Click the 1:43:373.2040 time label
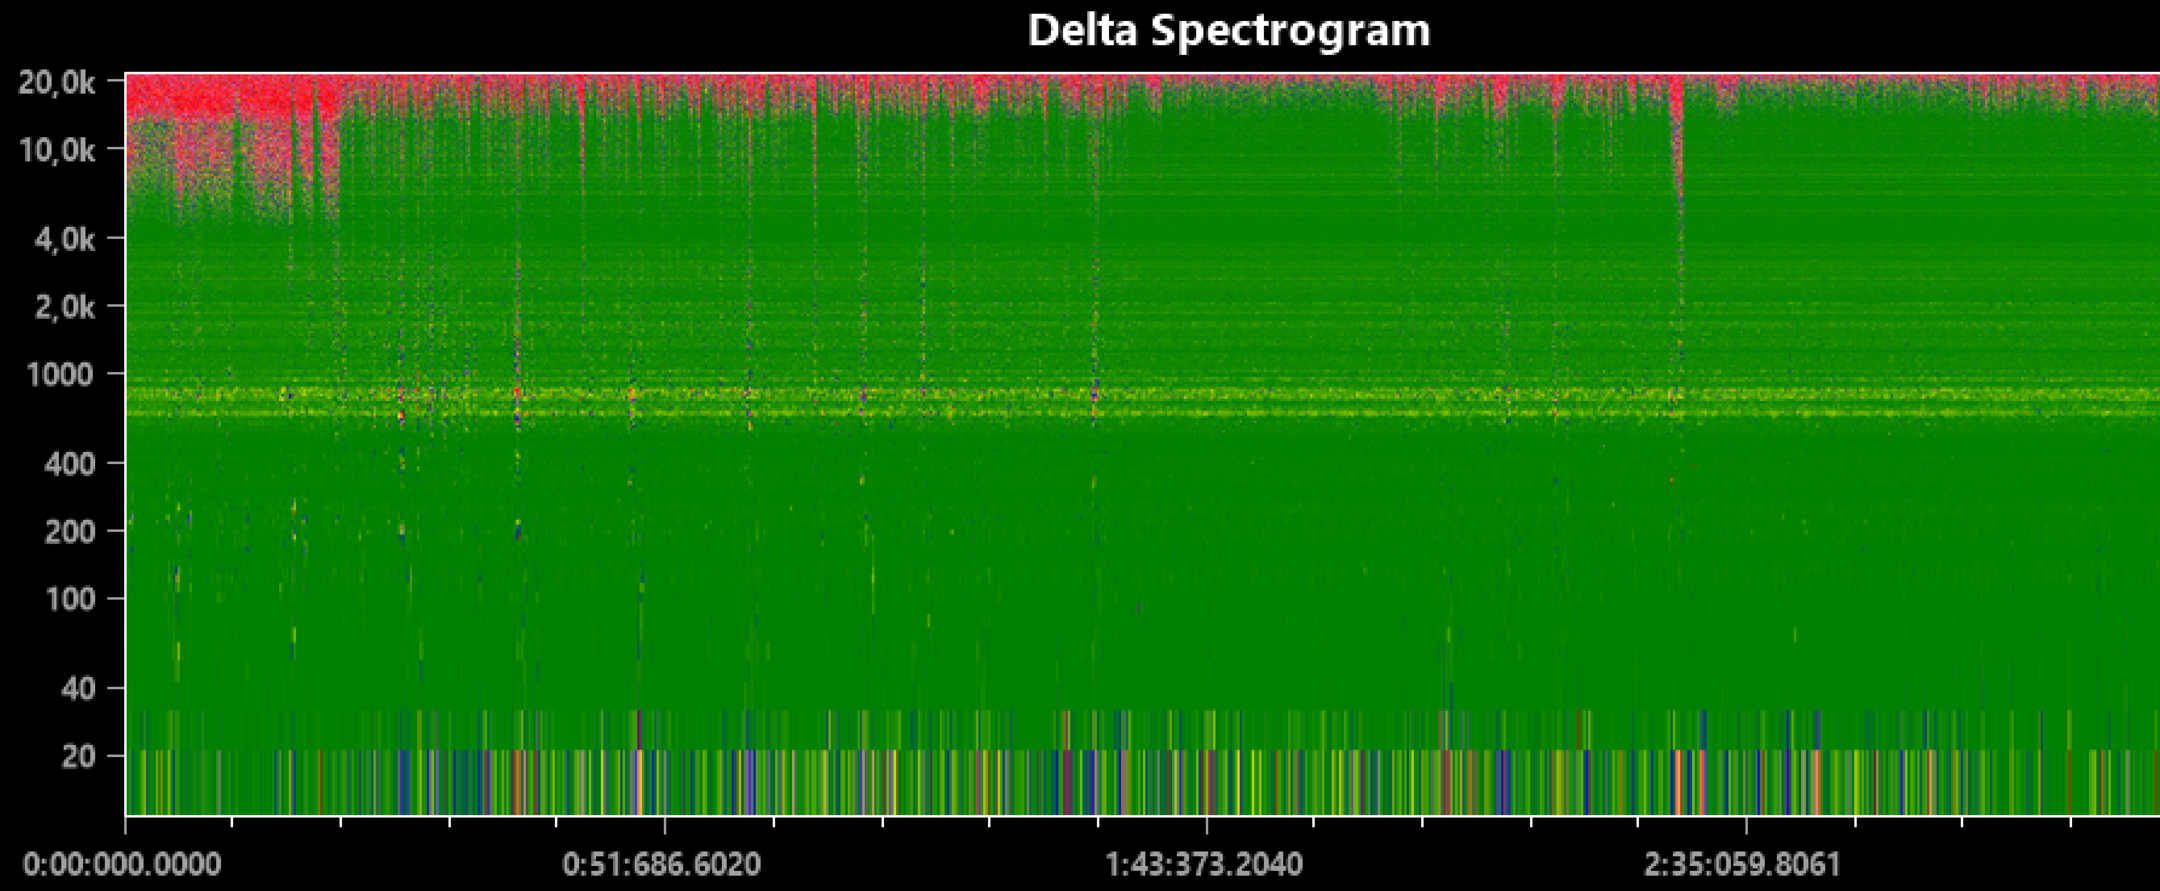2160x891 pixels. (1204, 864)
